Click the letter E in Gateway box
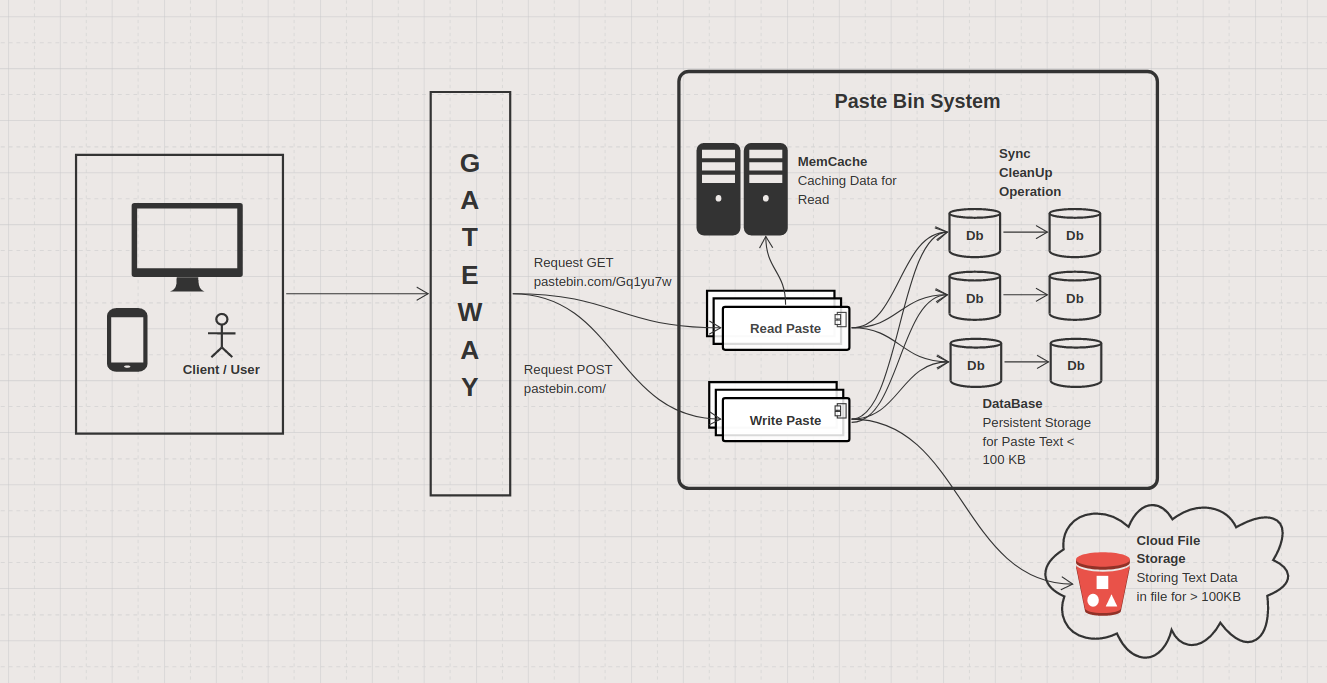This screenshot has width=1327, height=683. [470, 275]
